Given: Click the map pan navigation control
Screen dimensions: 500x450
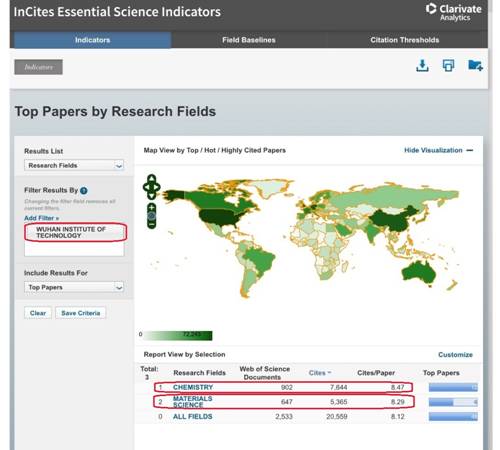Looking at the screenshot, I should coord(151,187).
